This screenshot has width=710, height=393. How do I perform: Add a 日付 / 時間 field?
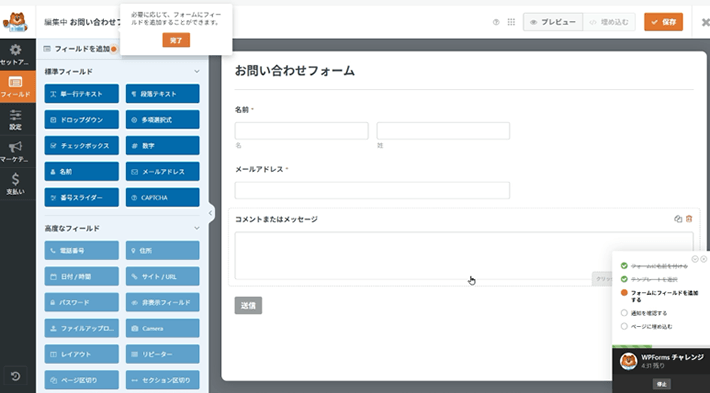pos(82,276)
